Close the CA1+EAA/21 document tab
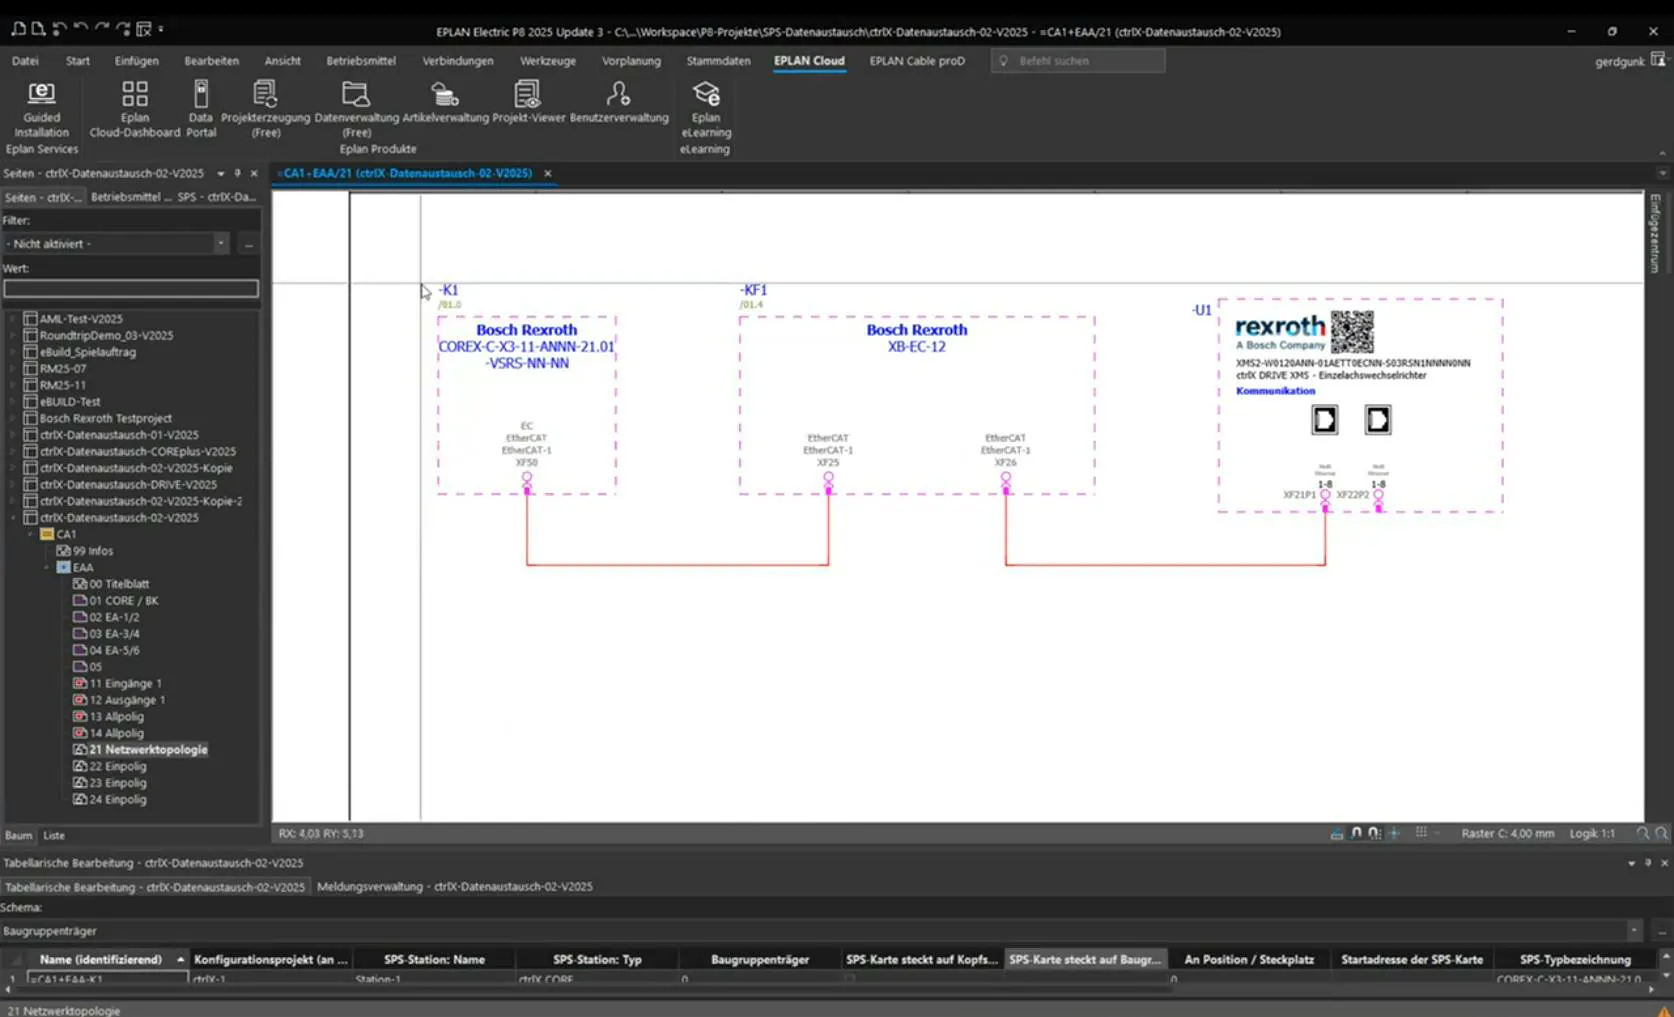Image resolution: width=1674 pixels, height=1017 pixels. click(x=548, y=173)
